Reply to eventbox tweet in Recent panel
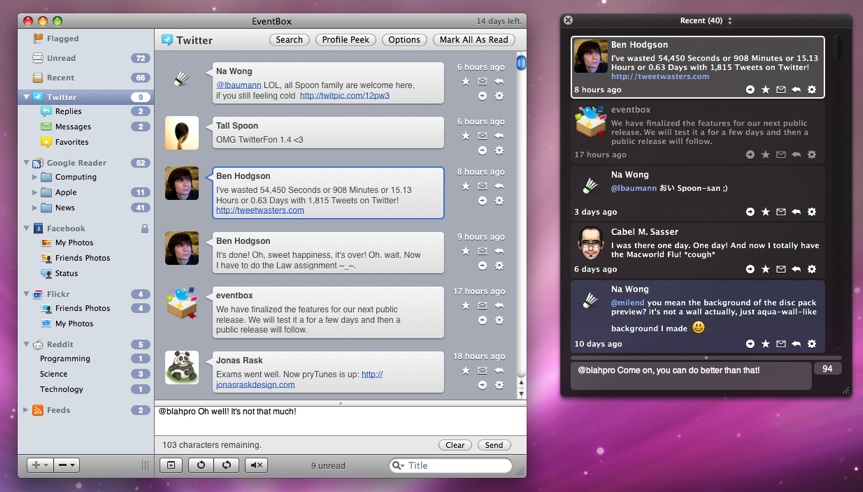This screenshot has height=492, width=863. click(x=796, y=155)
